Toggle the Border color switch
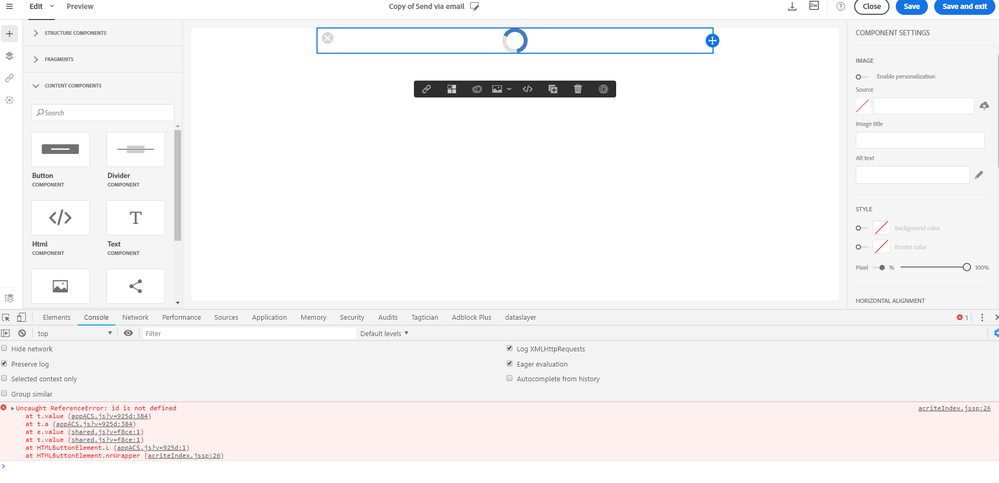999x483 pixels. [862, 247]
